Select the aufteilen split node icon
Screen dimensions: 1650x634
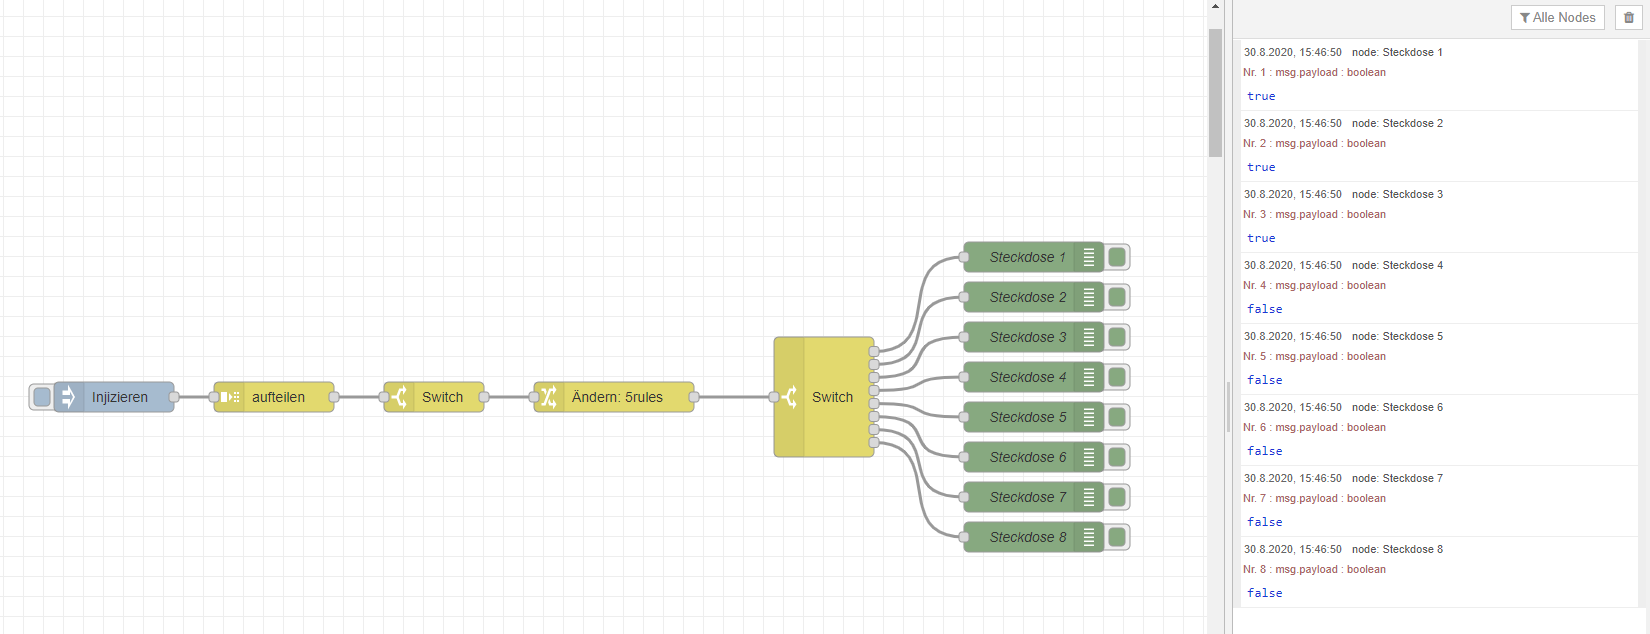tap(229, 397)
